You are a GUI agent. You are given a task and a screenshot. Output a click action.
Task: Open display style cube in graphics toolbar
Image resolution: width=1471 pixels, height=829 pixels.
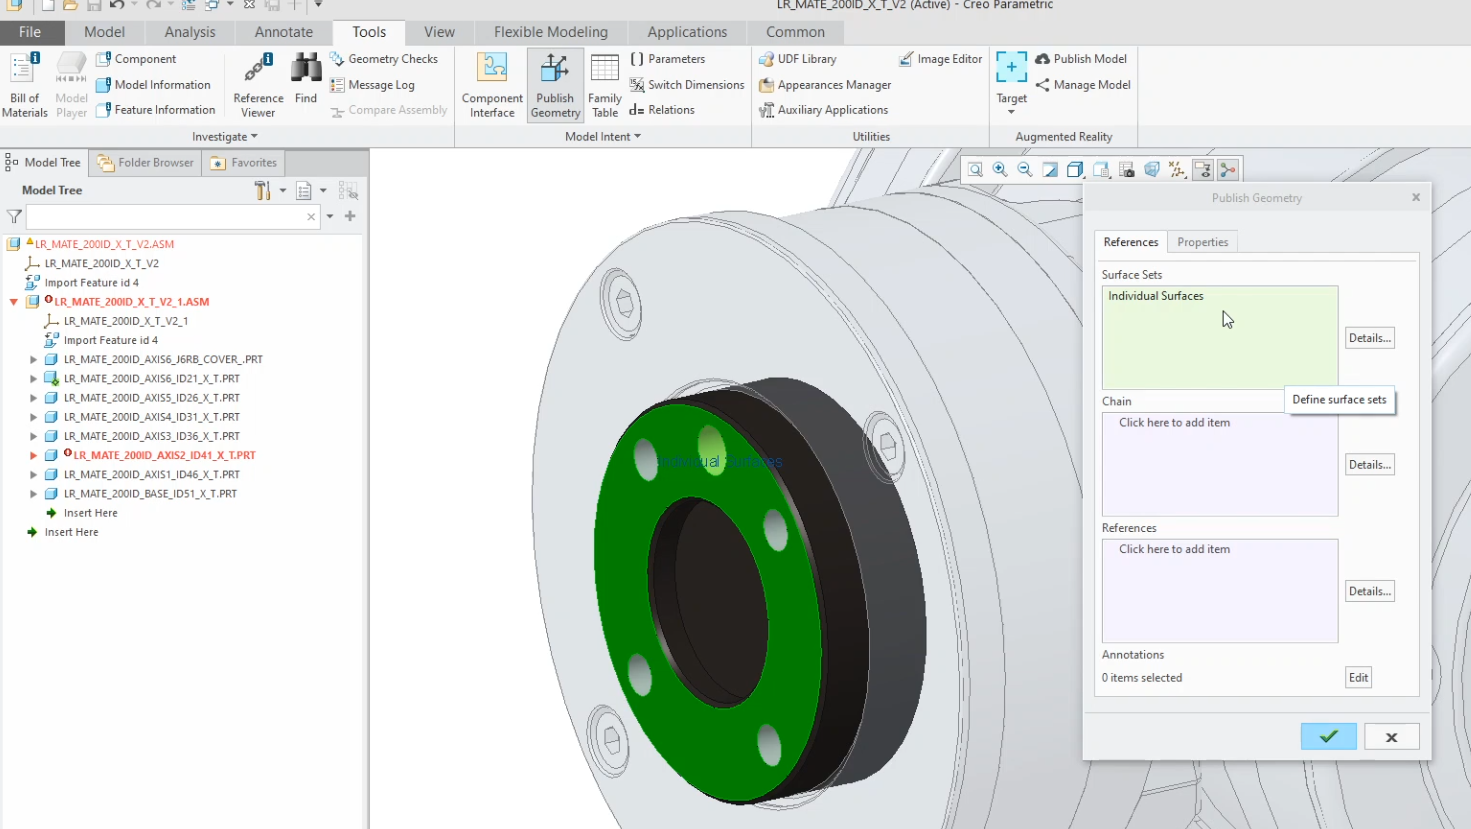pyautogui.click(x=1075, y=170)
